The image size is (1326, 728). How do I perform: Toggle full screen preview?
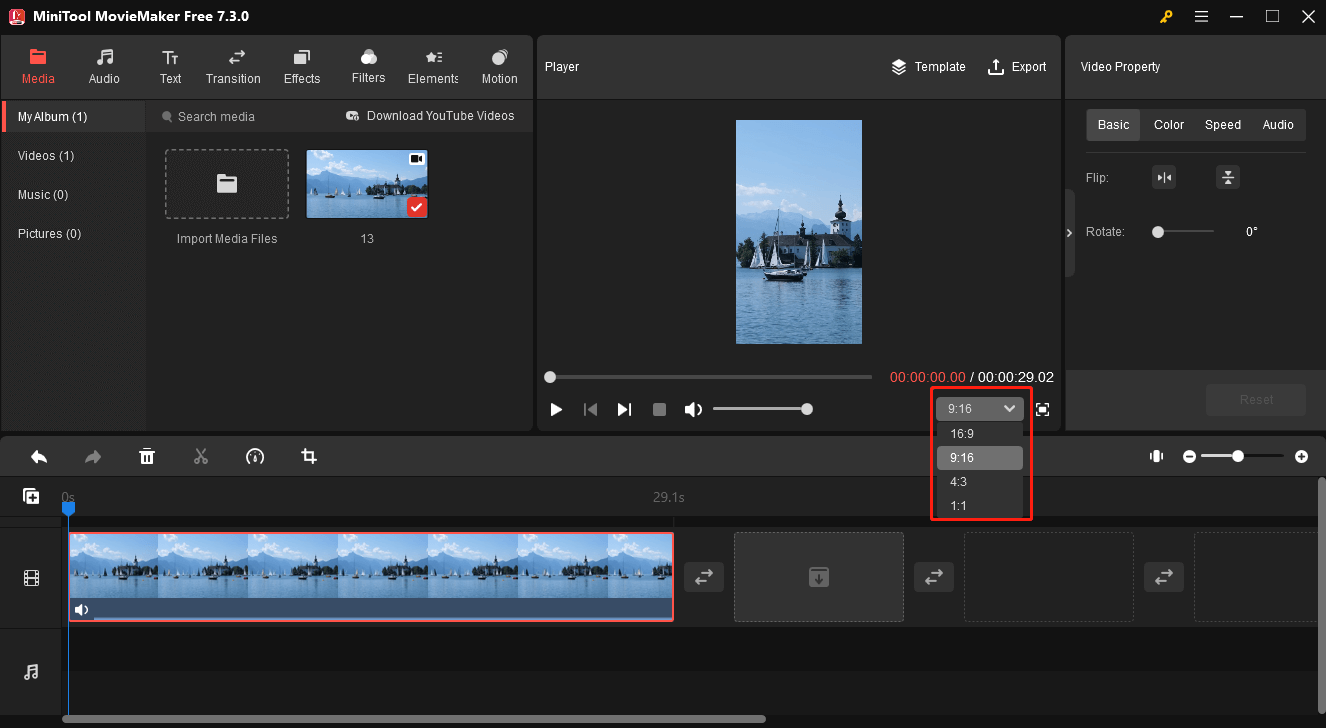(1042, 409)
